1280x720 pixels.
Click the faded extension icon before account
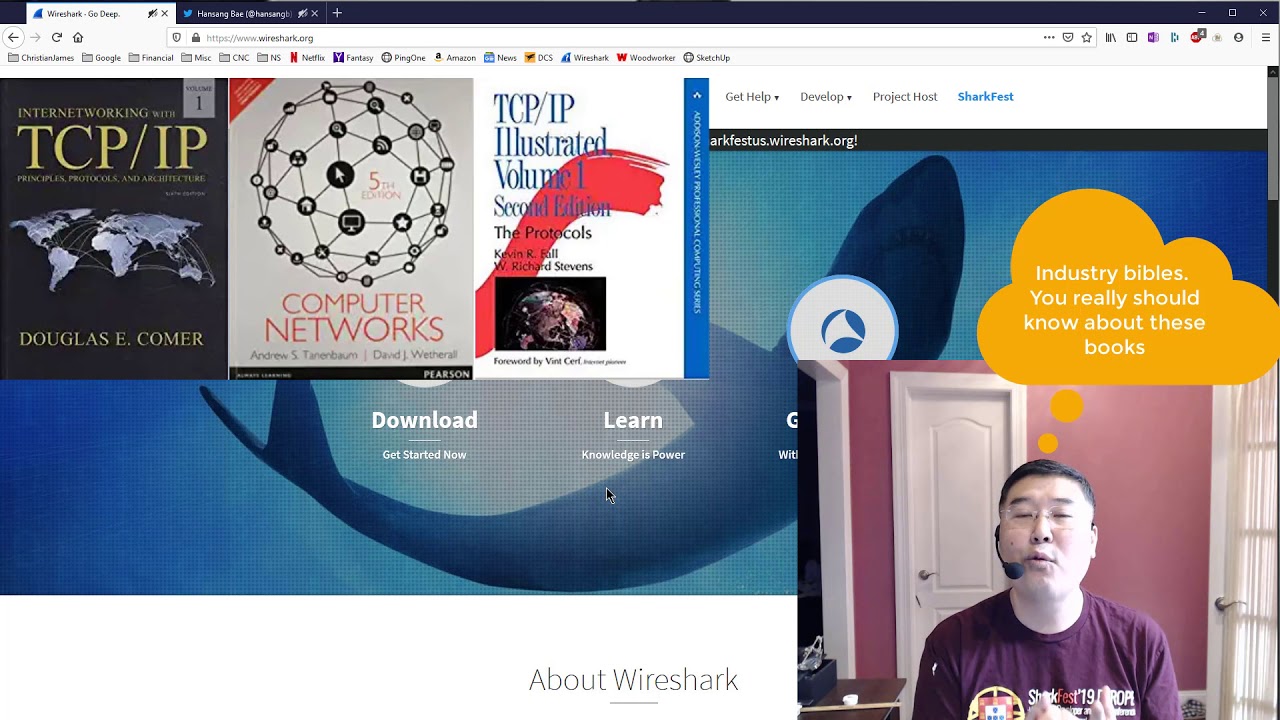pyautogui.click(x=1217, y=37)
